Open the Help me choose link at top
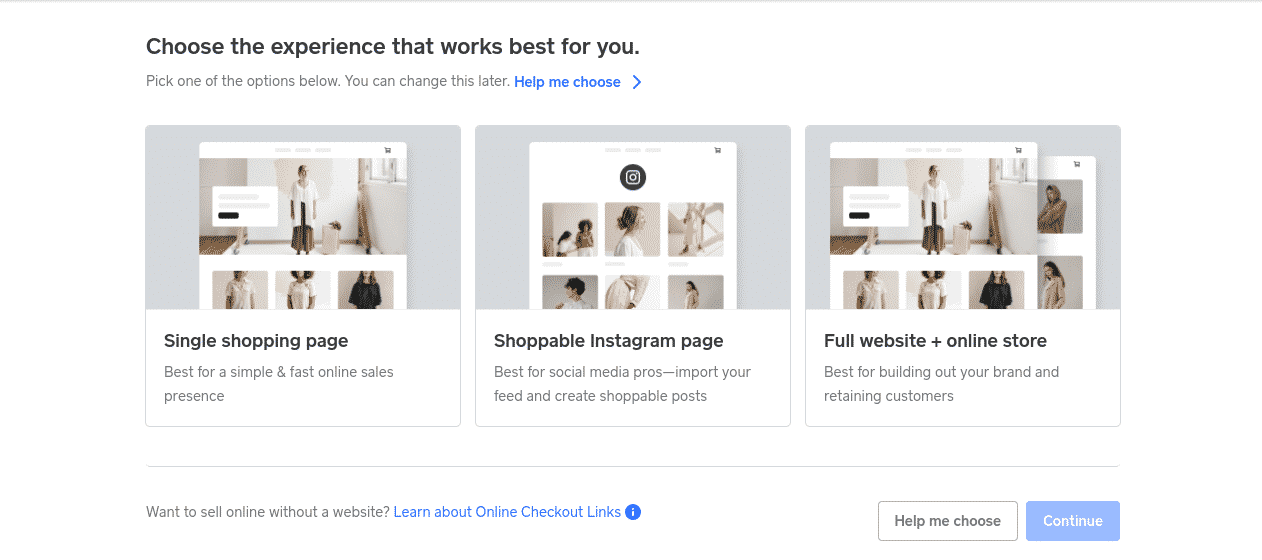The height and width of the screenshot is (560, 1262). pyautogui.click(x=567, y=82)
